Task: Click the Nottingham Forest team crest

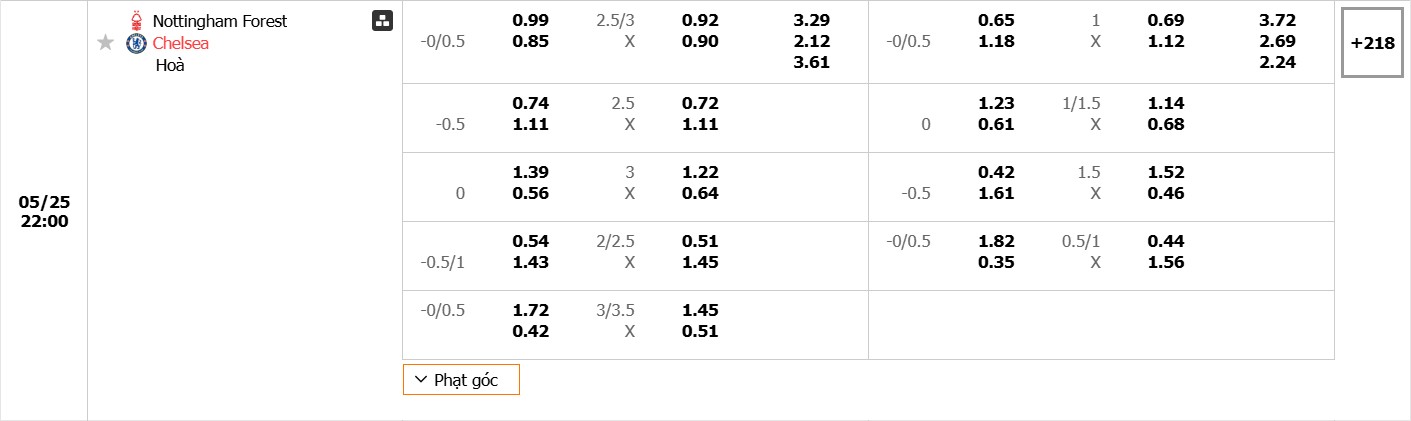Action: 136,21
